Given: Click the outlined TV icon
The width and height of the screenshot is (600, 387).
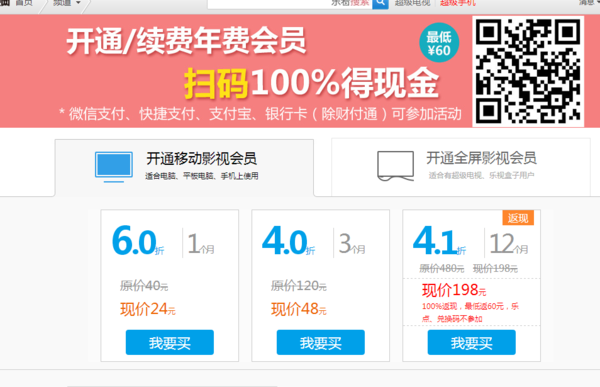Looking at the screenshot, I should click(395, 166).
